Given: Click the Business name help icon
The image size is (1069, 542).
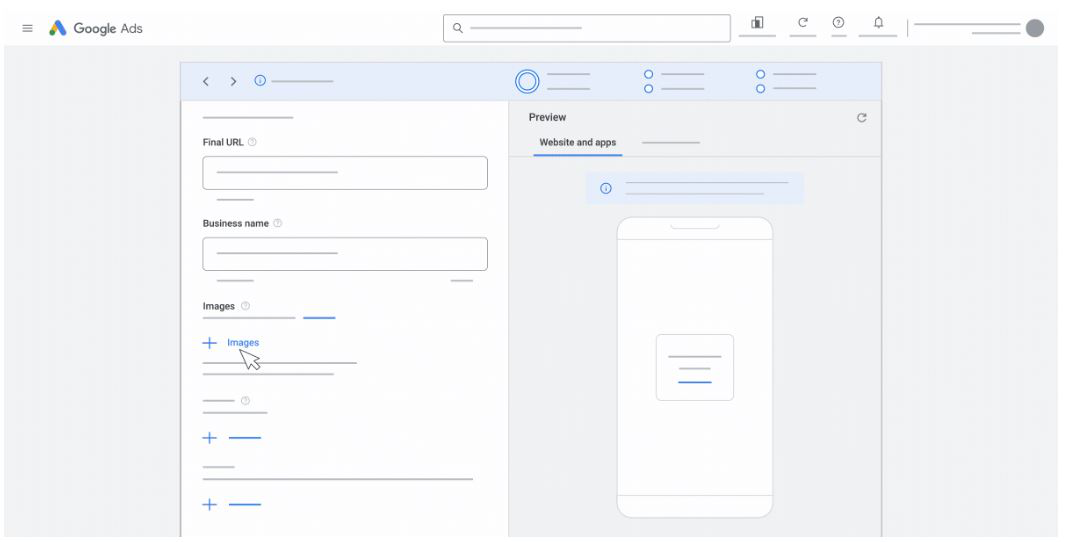Looking at the screenshot, I should (x=278, y=223).
